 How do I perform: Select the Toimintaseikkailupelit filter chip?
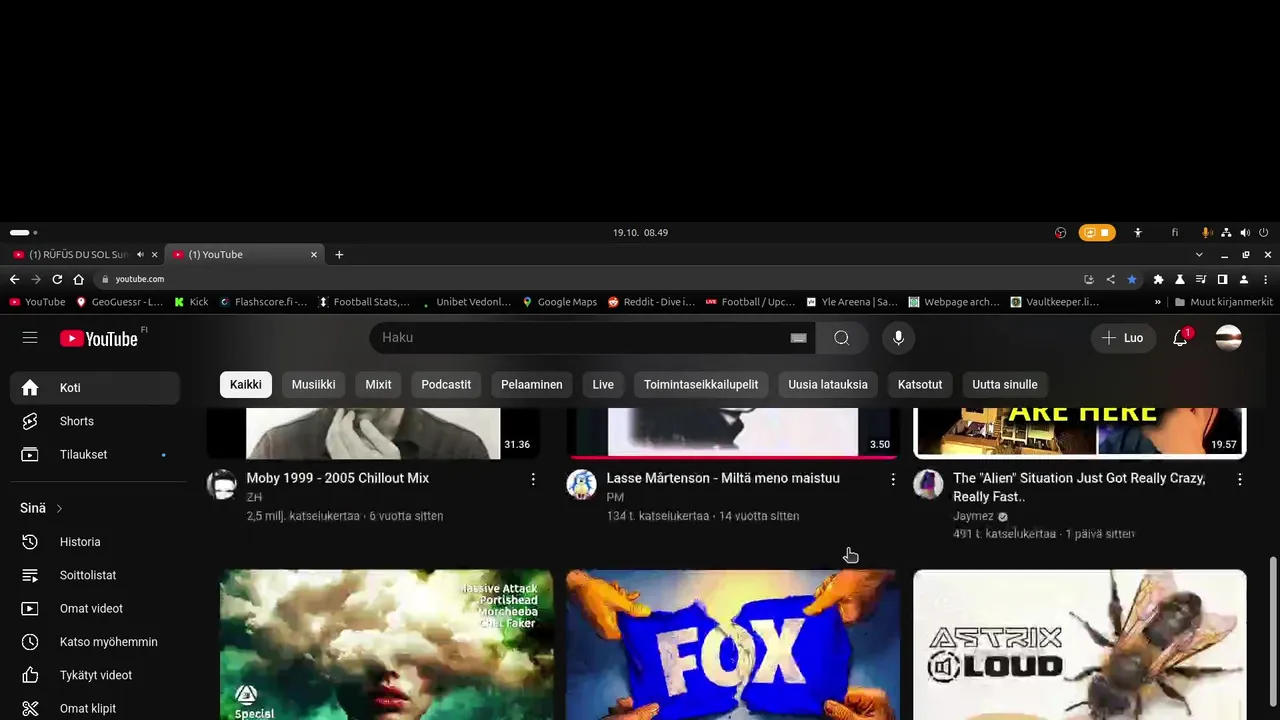[701, 384]
